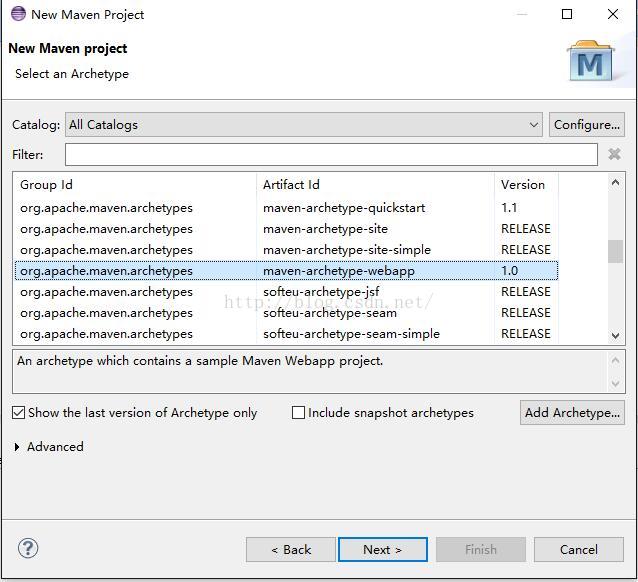The height and width of the screenshot is (582, 638).
Task: Sort by the Artifact Id column header
Action: click(x=376, y=185)
